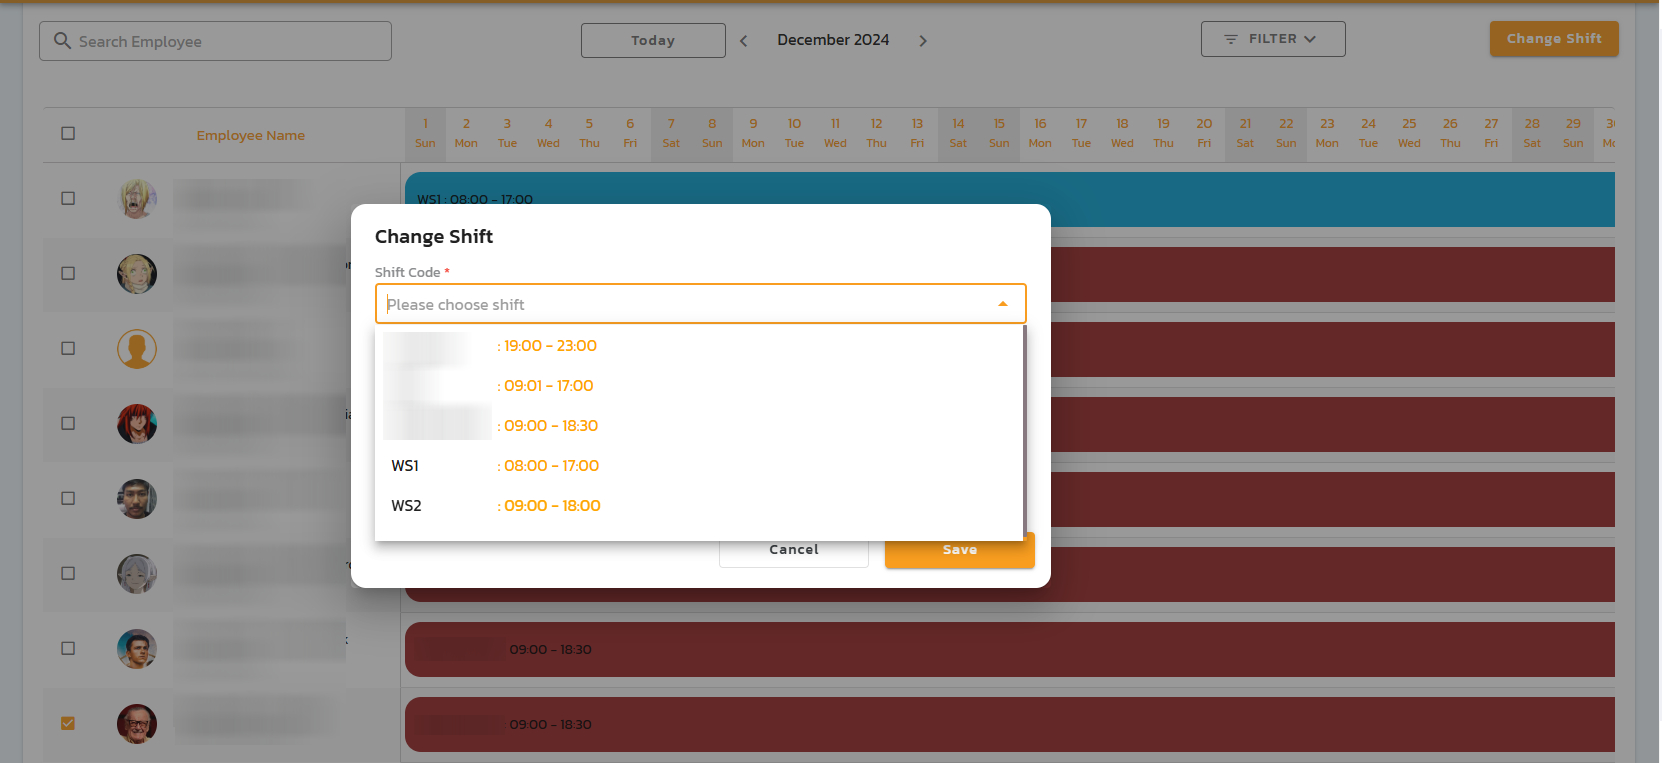Toggle the select-all employees checkbox
This screenshot has width=1662, height=763.
click(68, 133)
